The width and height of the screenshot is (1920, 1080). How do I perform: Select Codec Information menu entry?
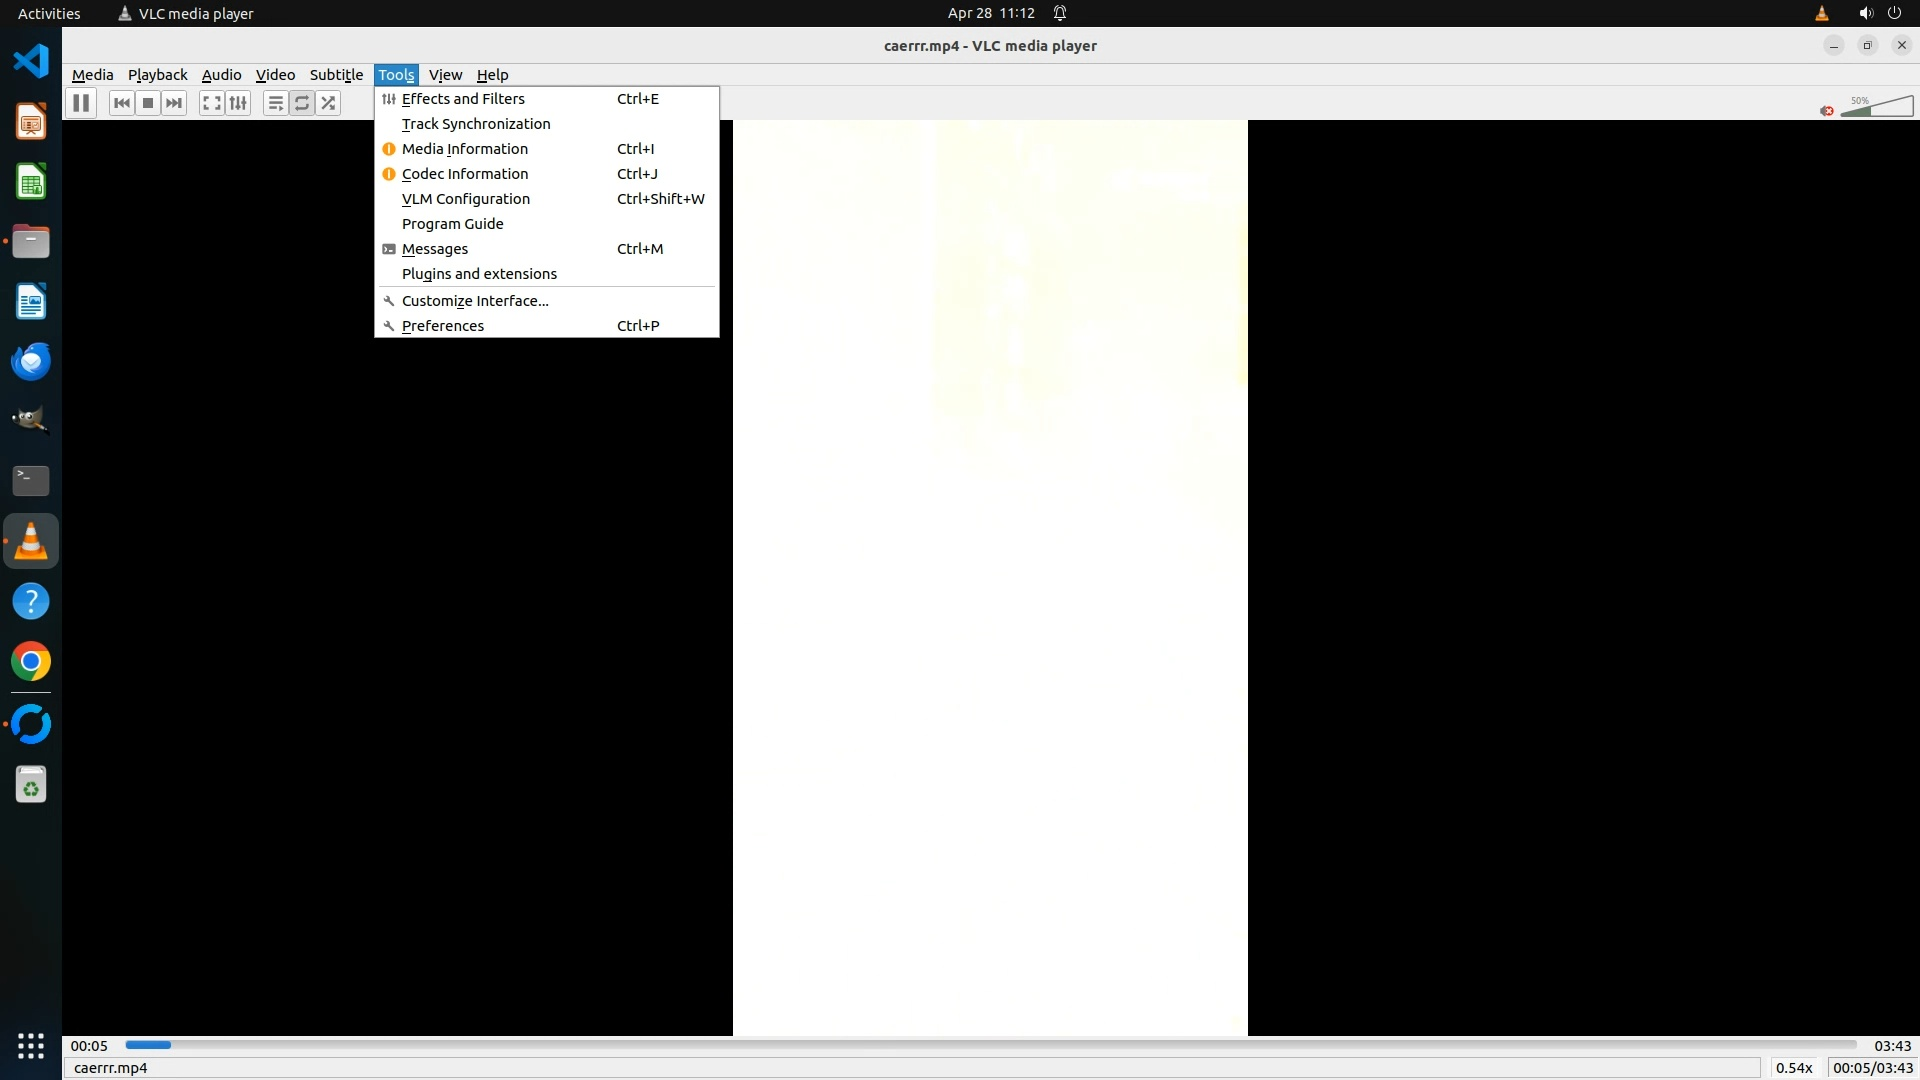click(x=465, y=174)
